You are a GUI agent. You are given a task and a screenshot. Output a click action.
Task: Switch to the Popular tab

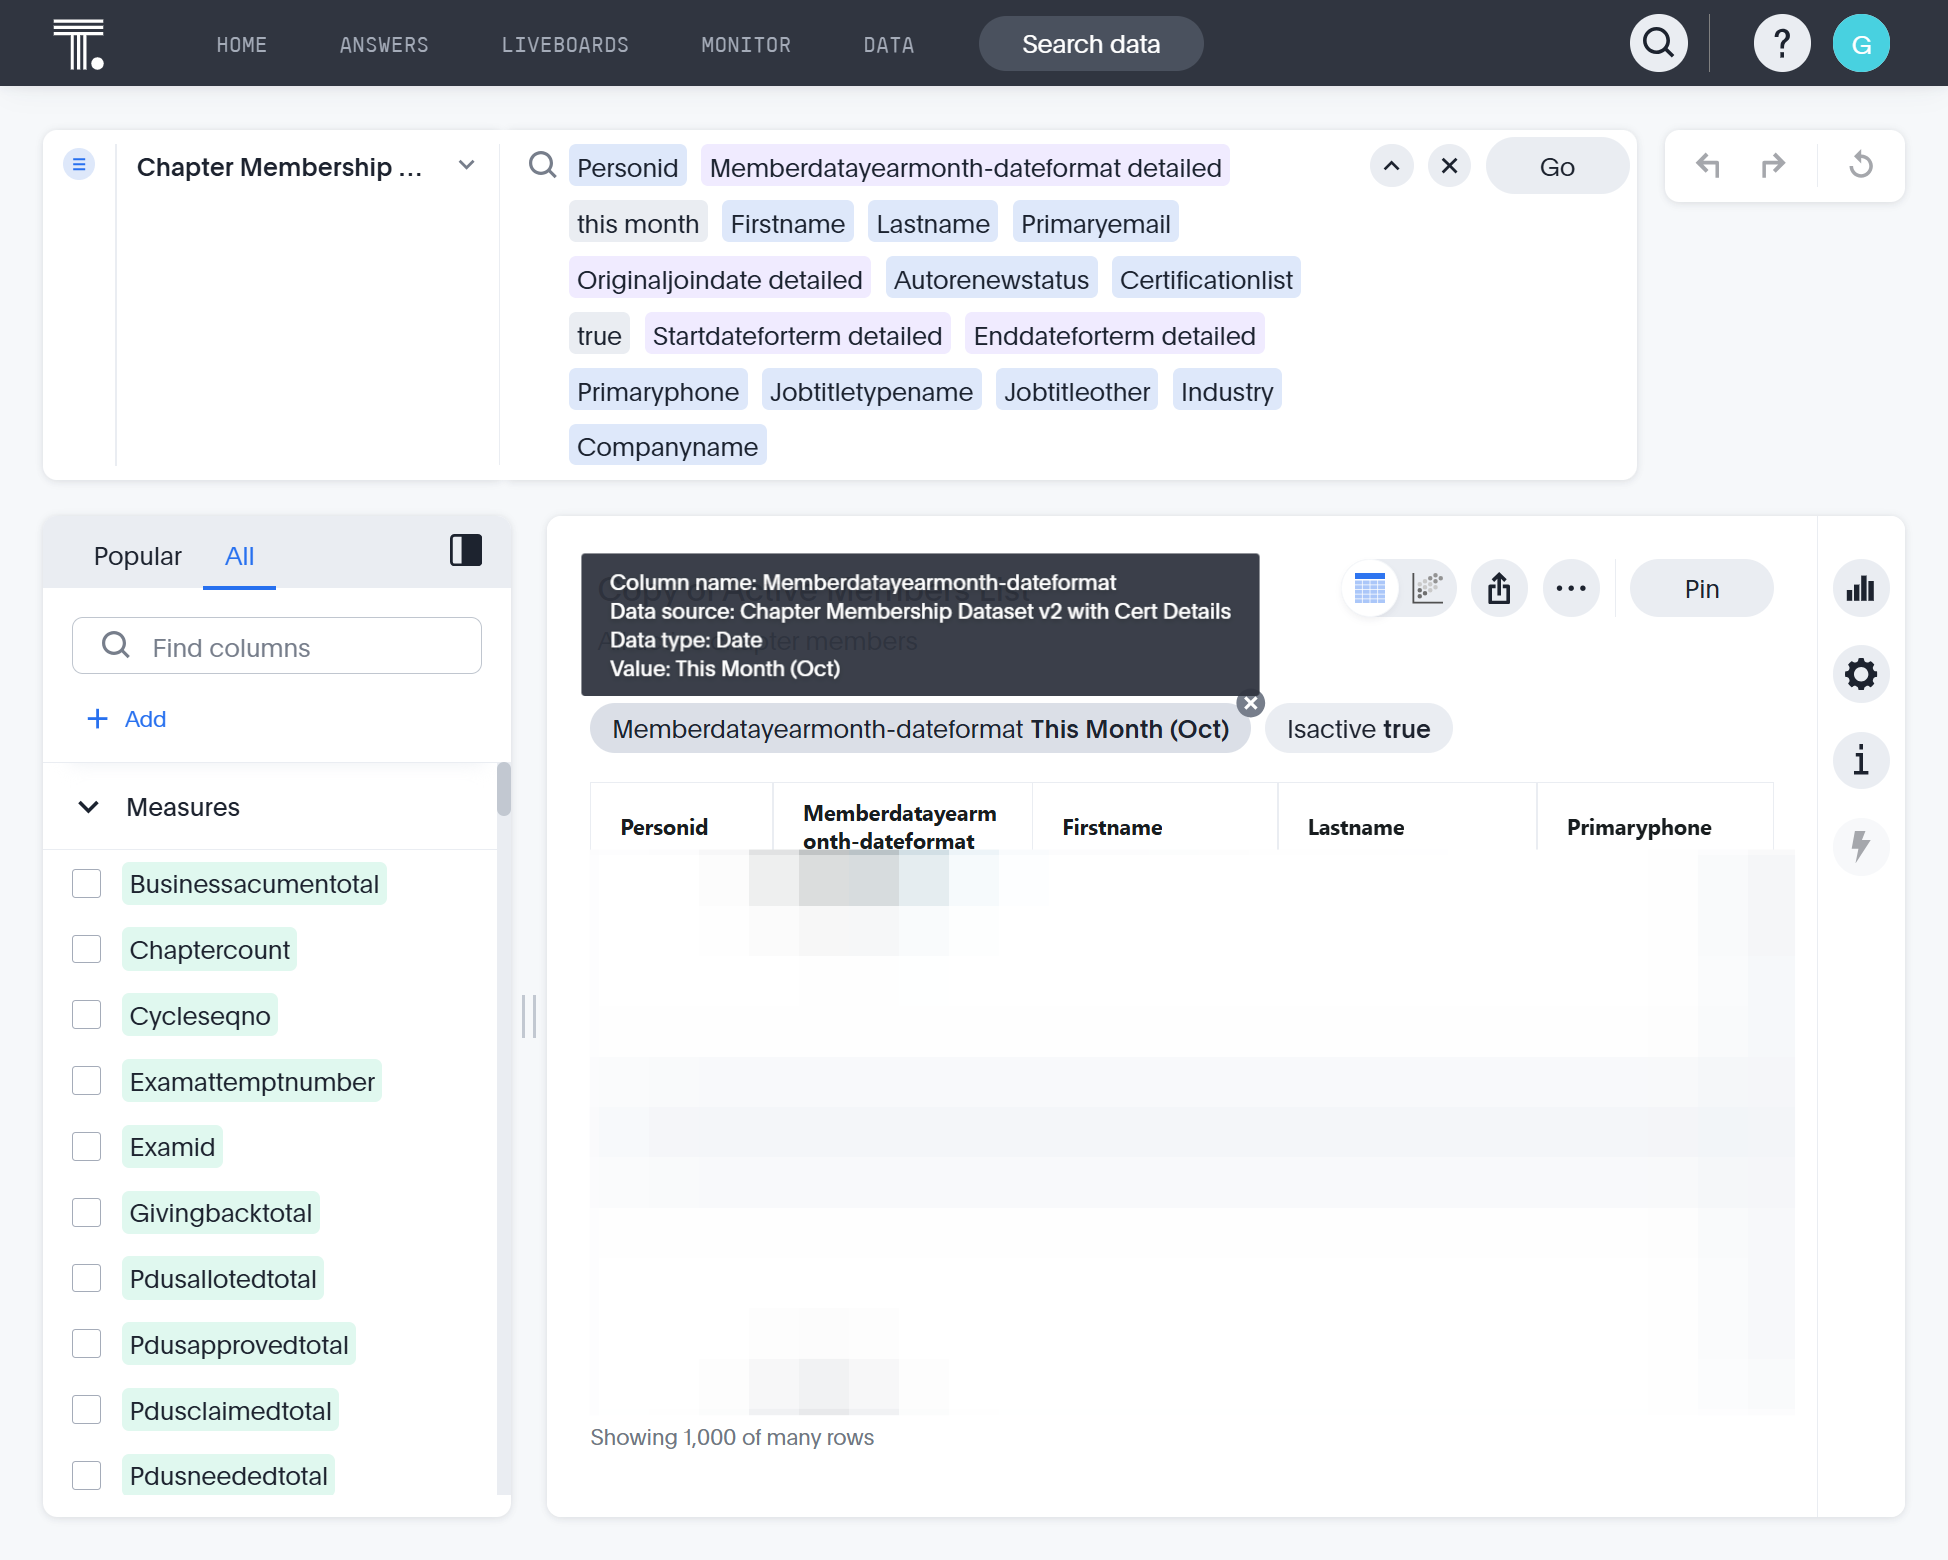138,556
